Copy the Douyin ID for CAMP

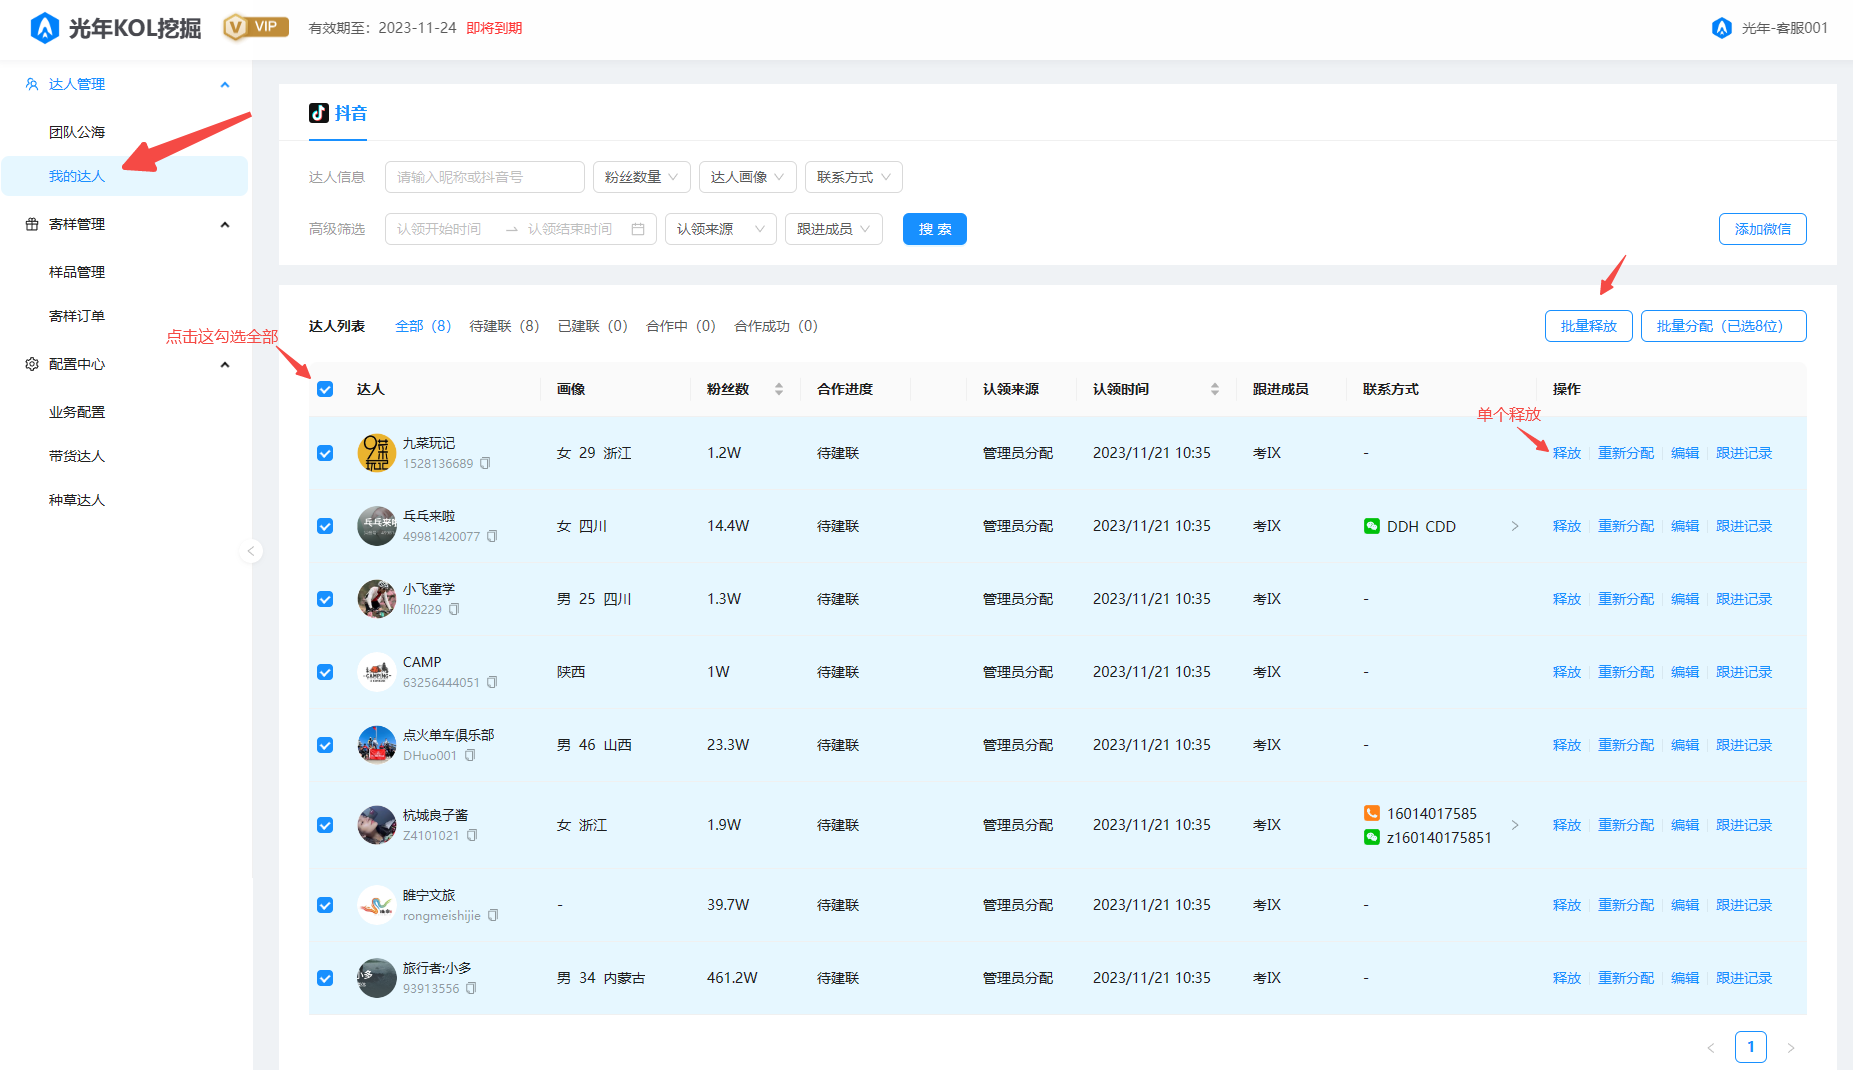tap(492, 683)
